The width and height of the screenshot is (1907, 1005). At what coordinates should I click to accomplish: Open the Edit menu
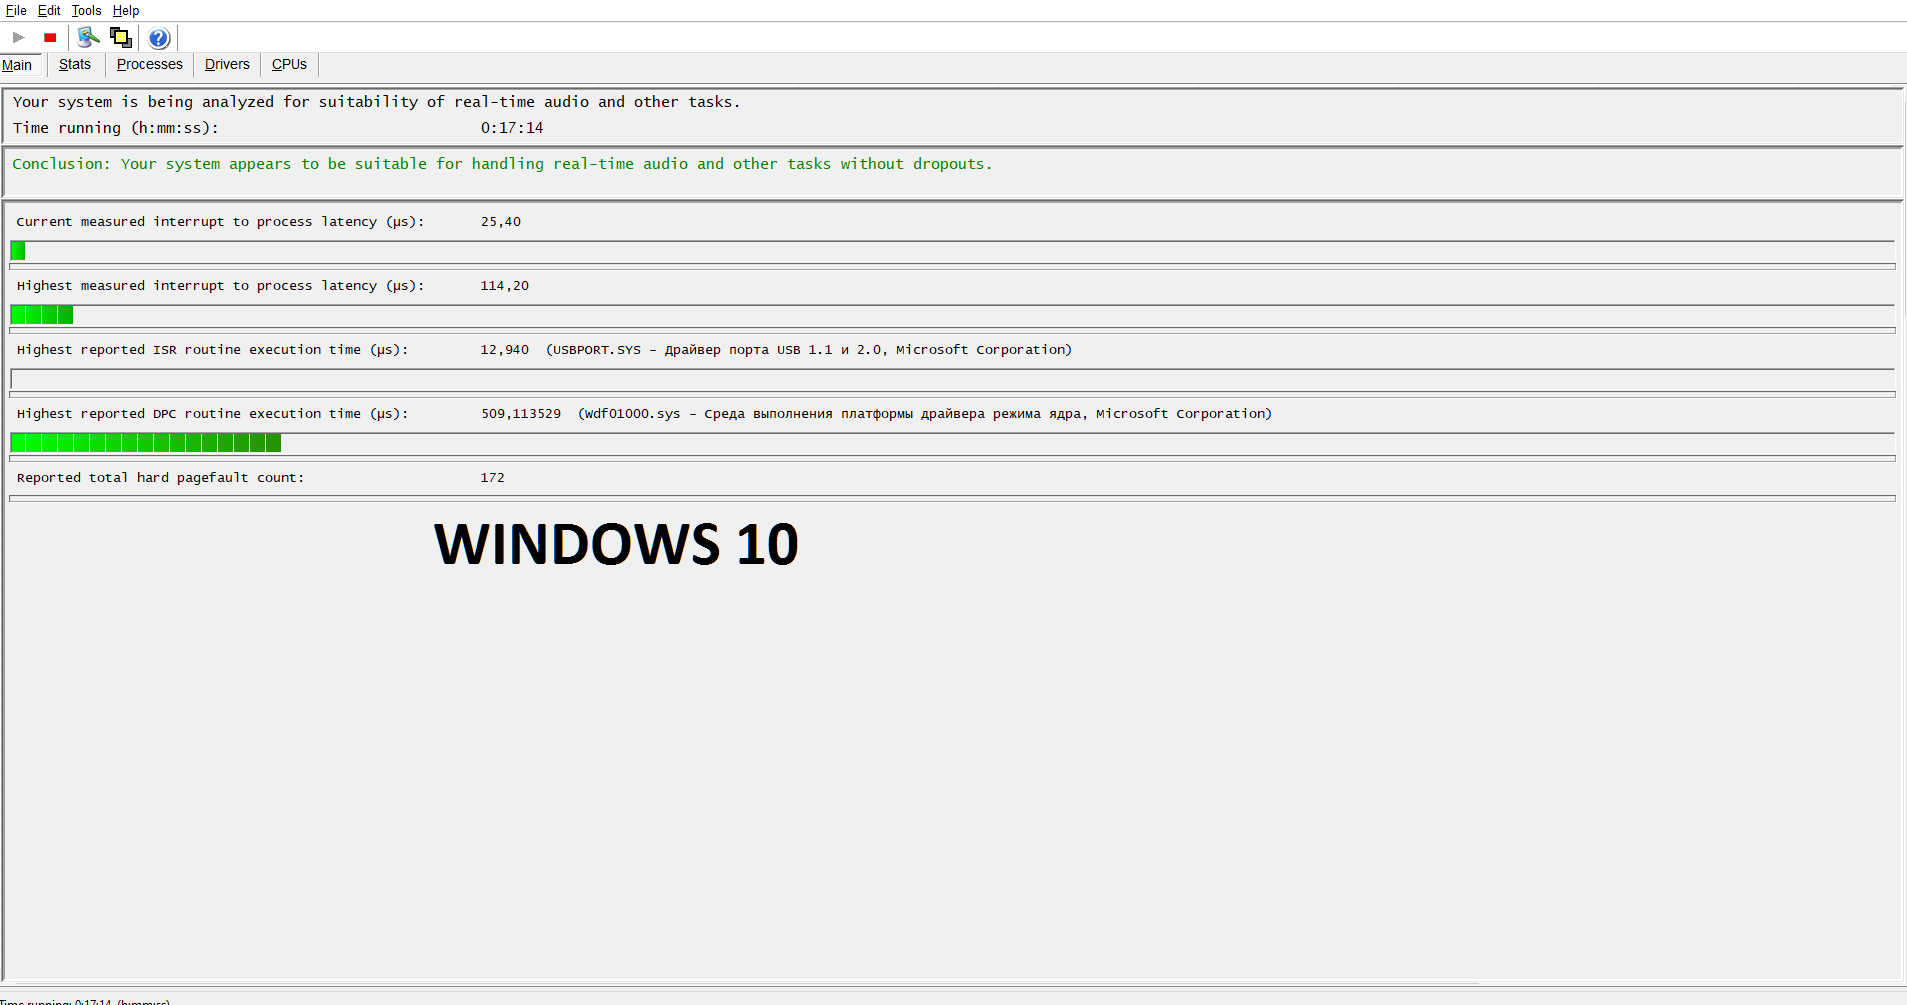click(49, 11)
